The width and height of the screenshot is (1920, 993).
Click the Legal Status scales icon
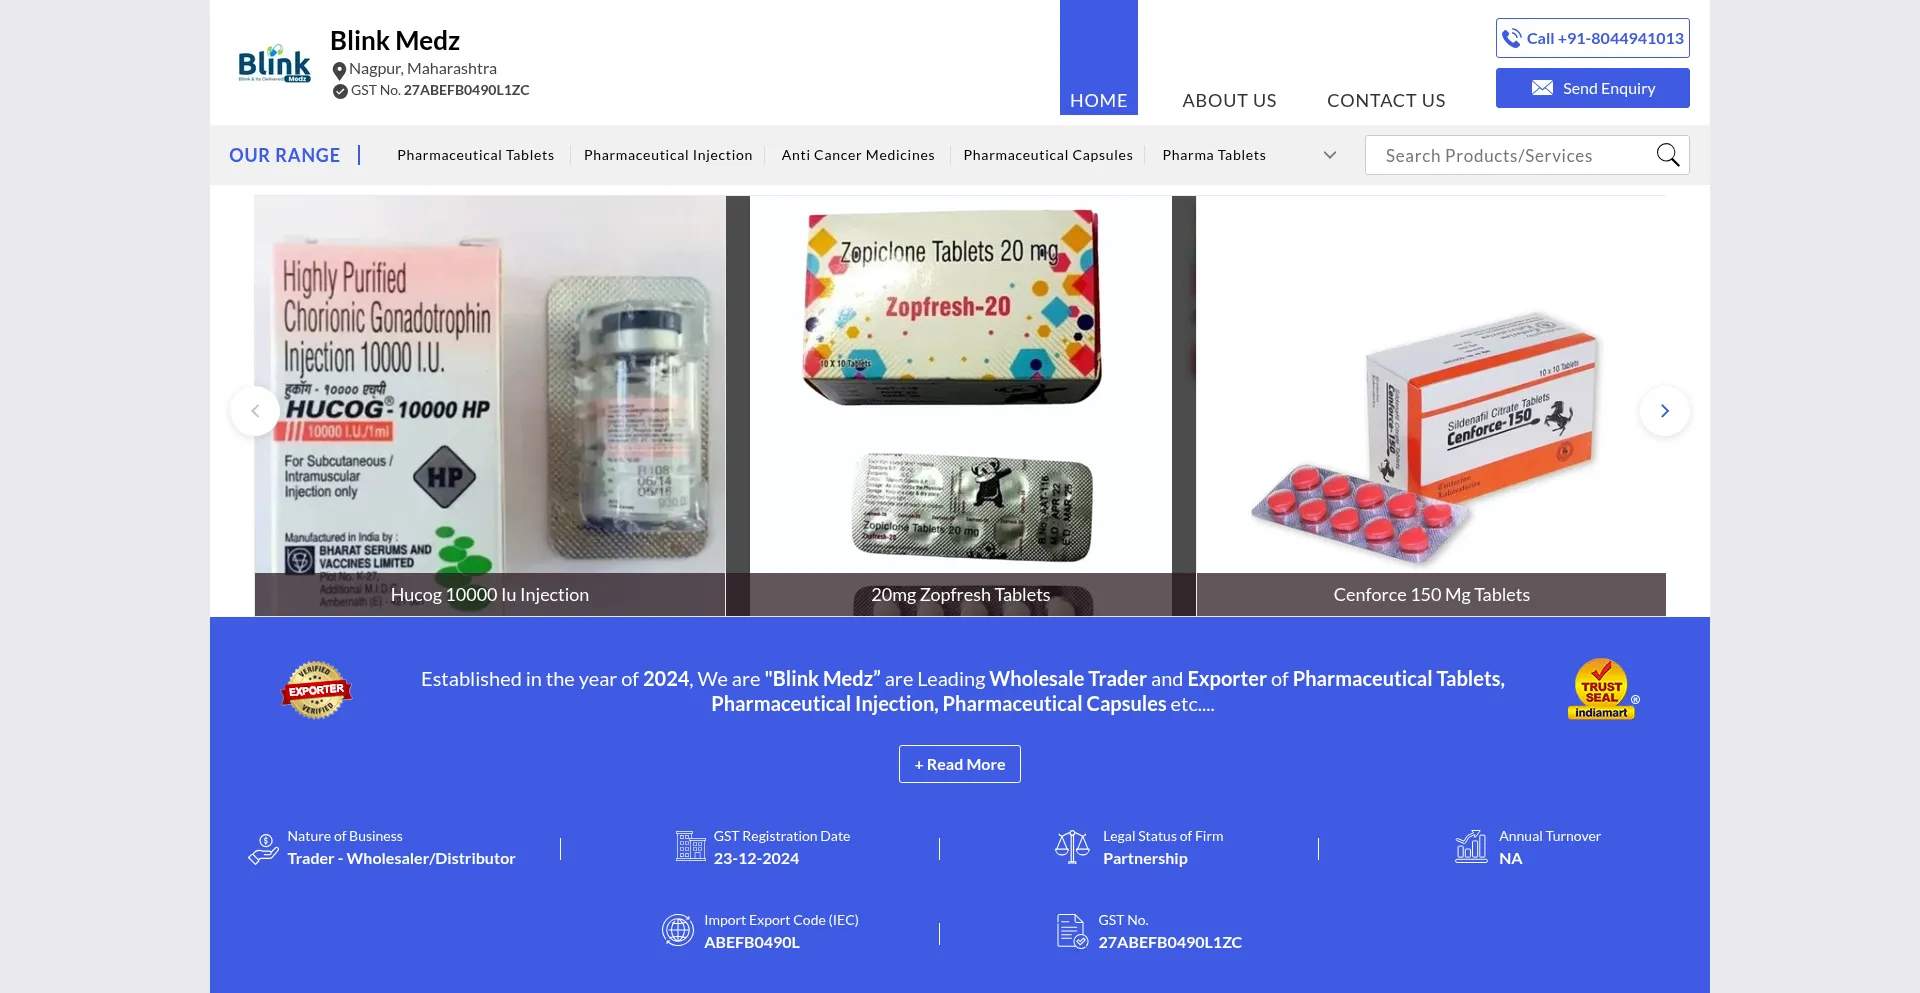(1072, 847)
